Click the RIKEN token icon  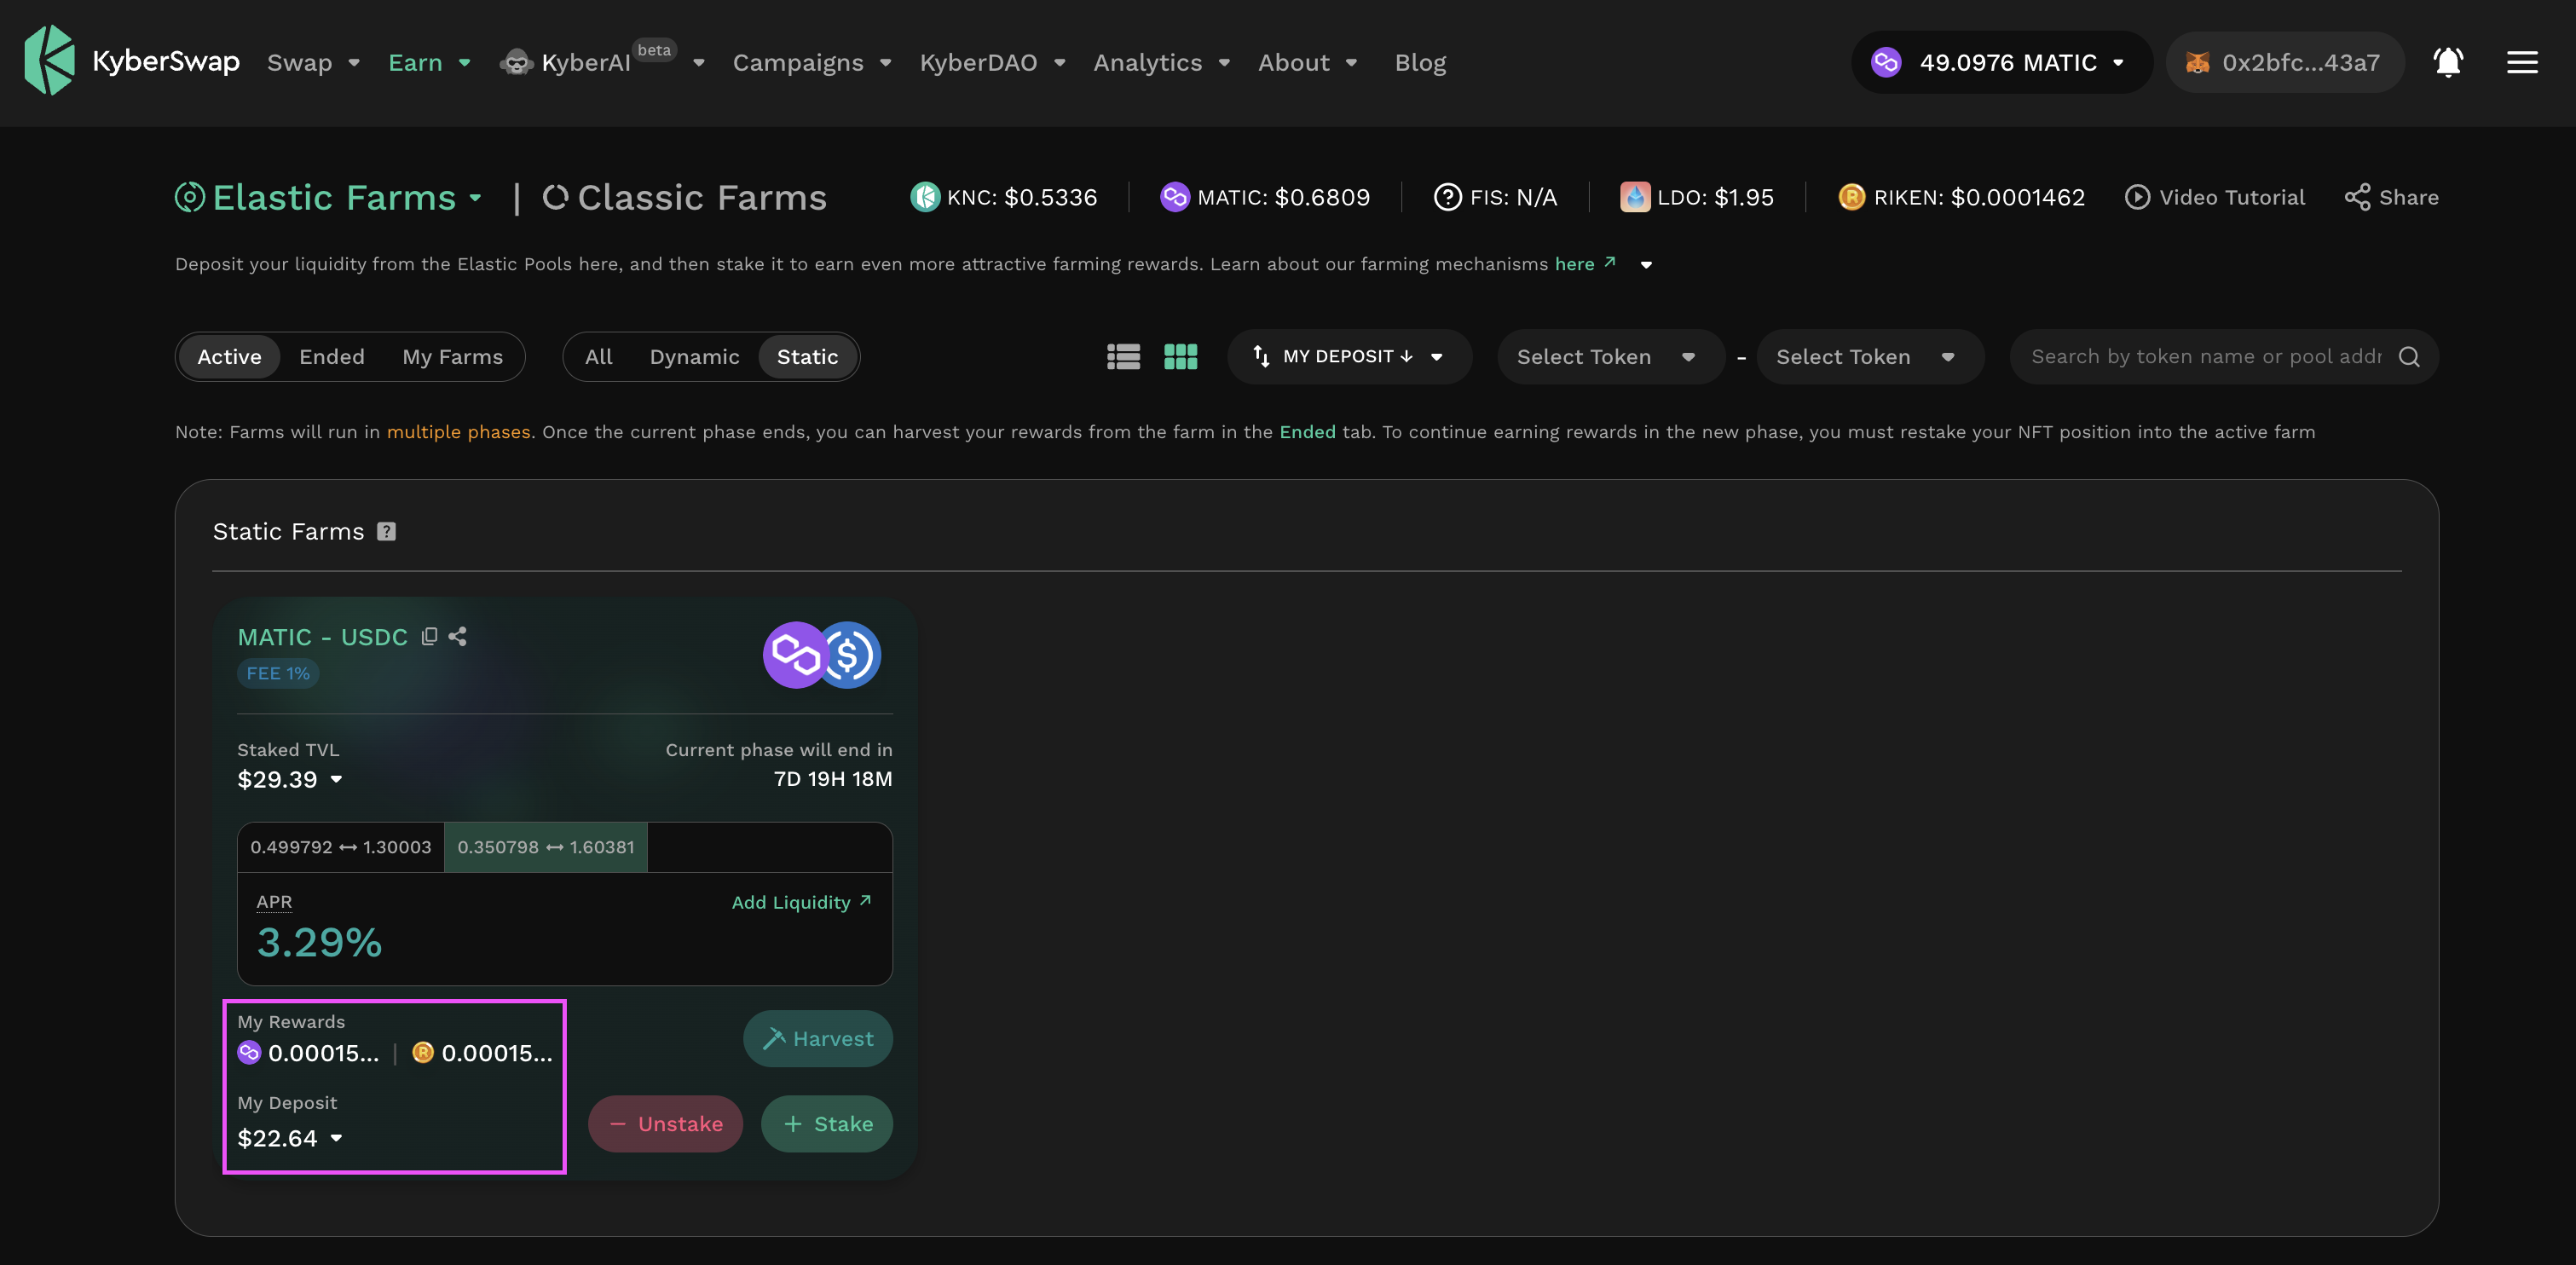(x=1851, y=197)
